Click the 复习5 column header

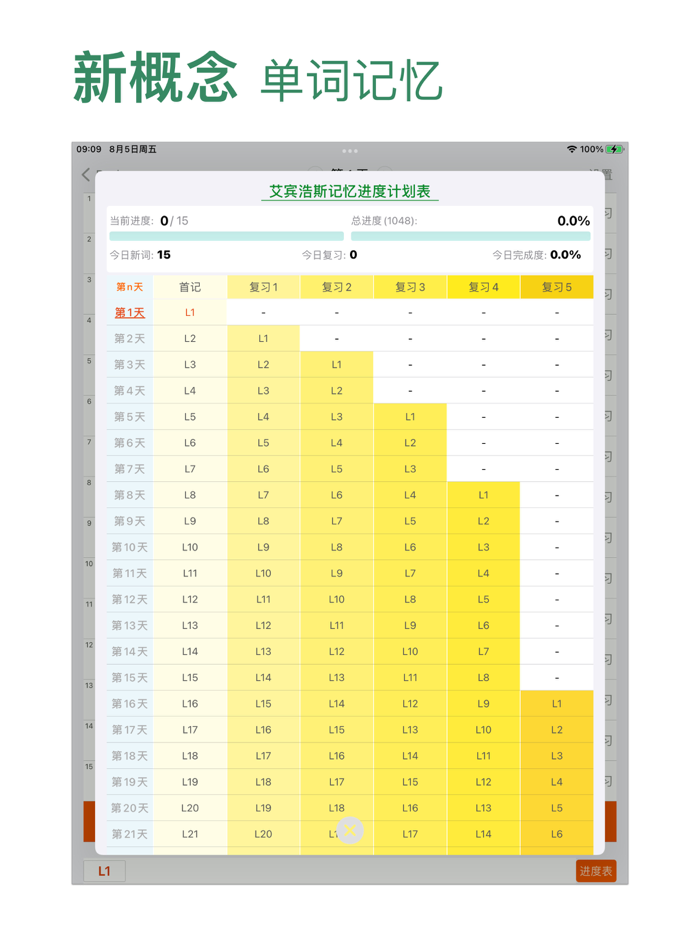(556, 287)
